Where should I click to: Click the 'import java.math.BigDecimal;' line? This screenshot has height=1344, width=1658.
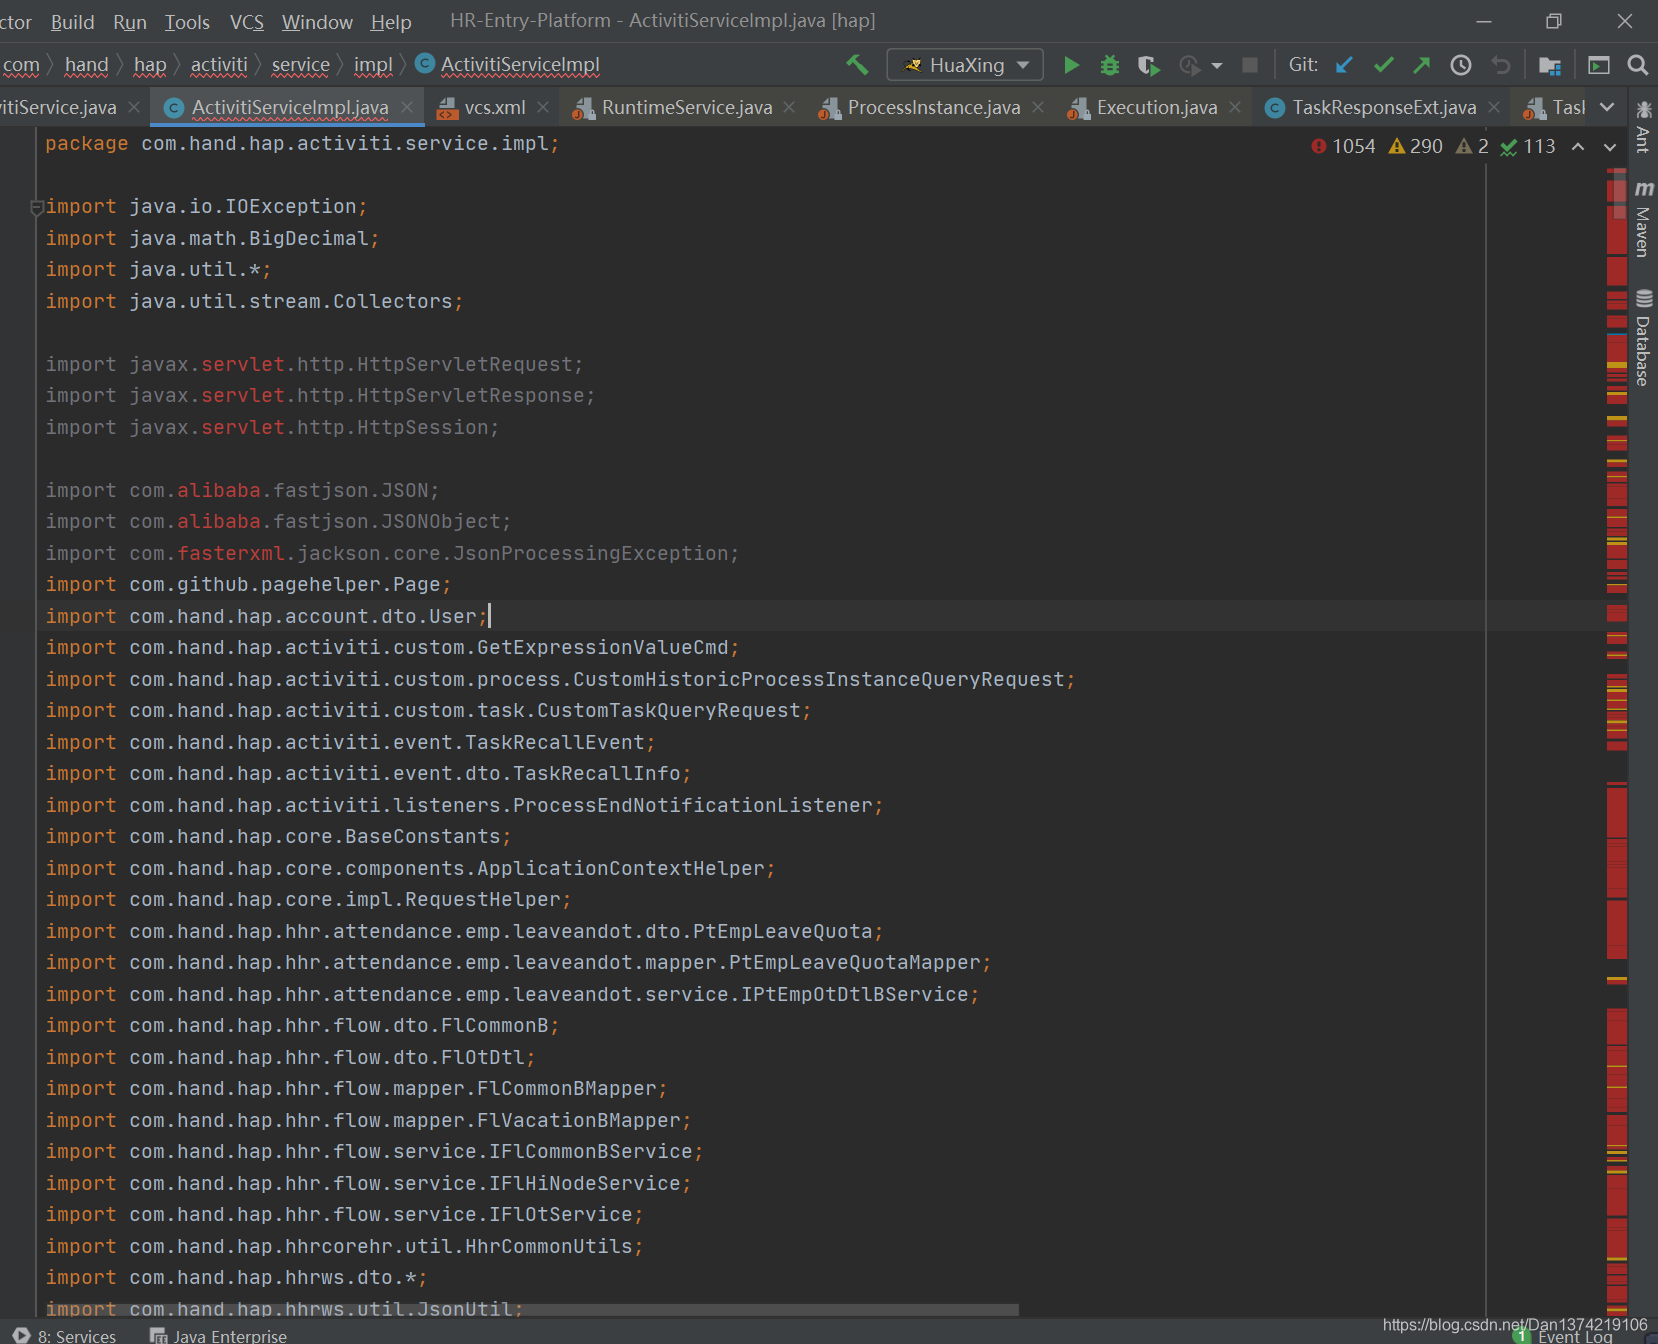click(212, 239)
